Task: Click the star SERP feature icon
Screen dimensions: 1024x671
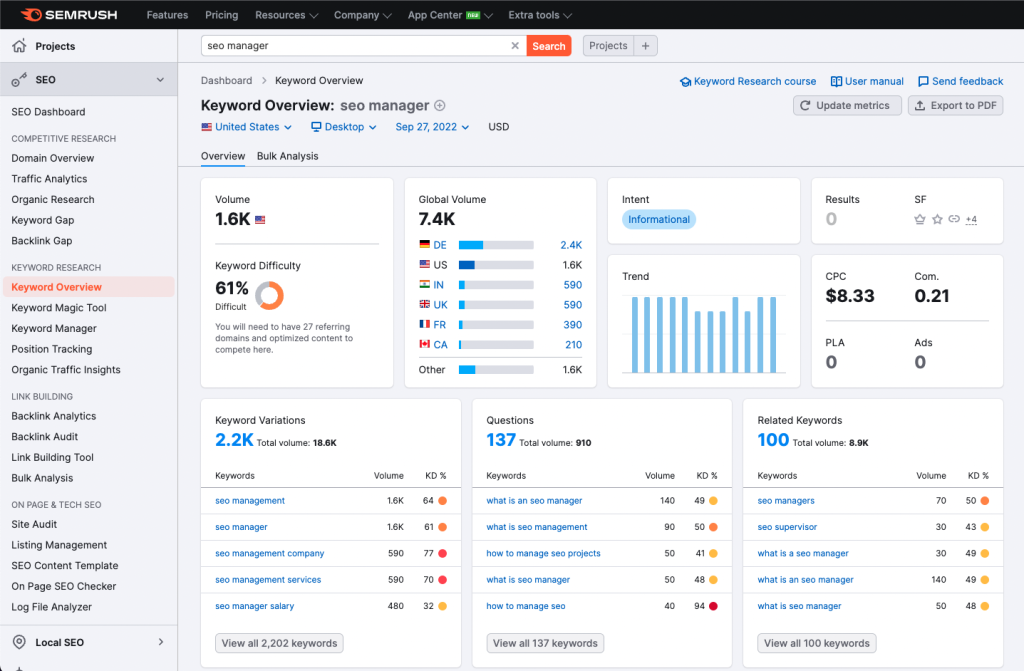Action: 937,220
